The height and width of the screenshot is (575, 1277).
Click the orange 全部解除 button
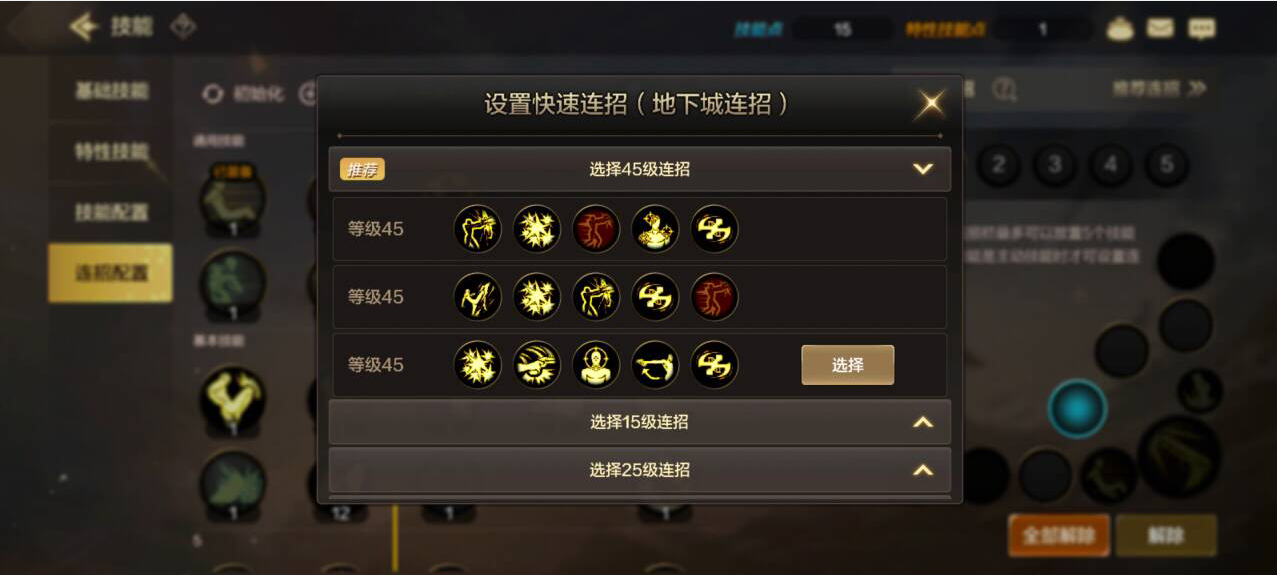(x=1059, y=536)
